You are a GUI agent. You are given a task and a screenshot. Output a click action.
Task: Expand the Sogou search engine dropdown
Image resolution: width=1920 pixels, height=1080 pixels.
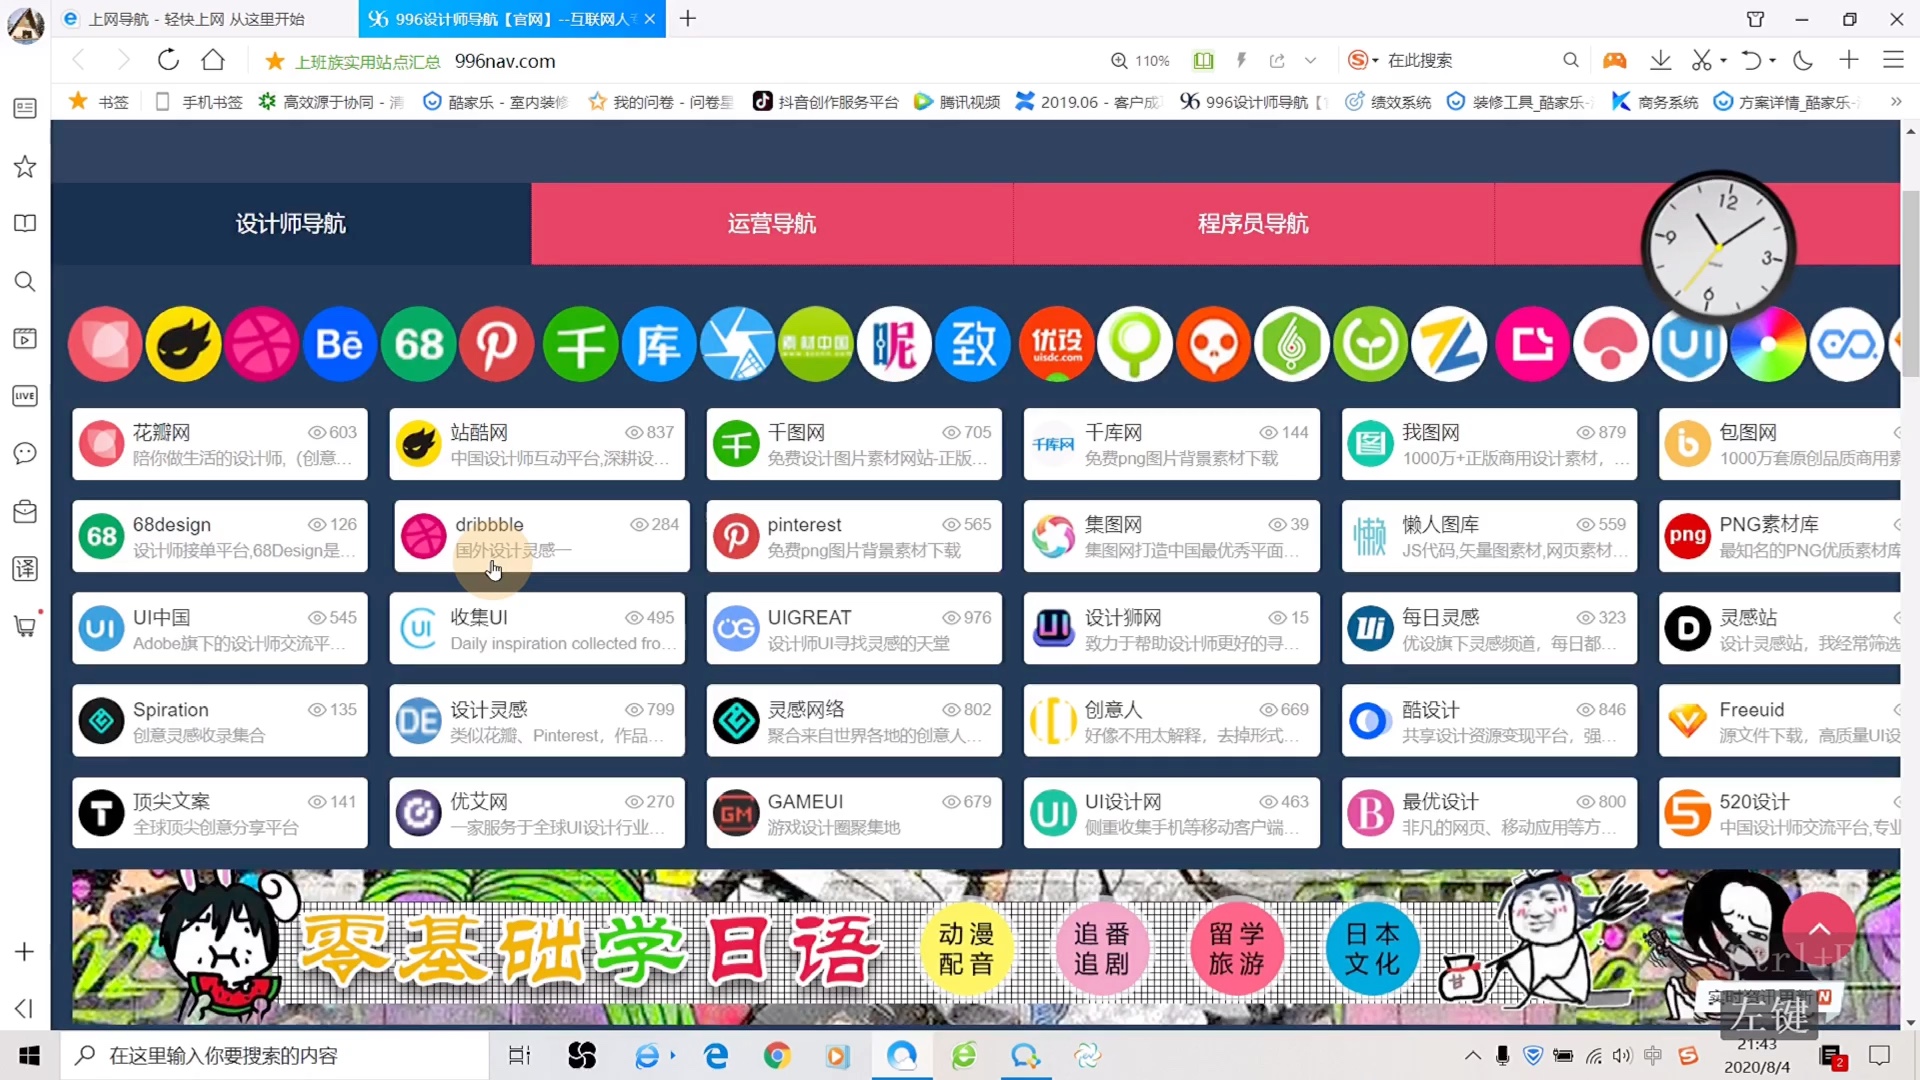(x=1376, y=61)
